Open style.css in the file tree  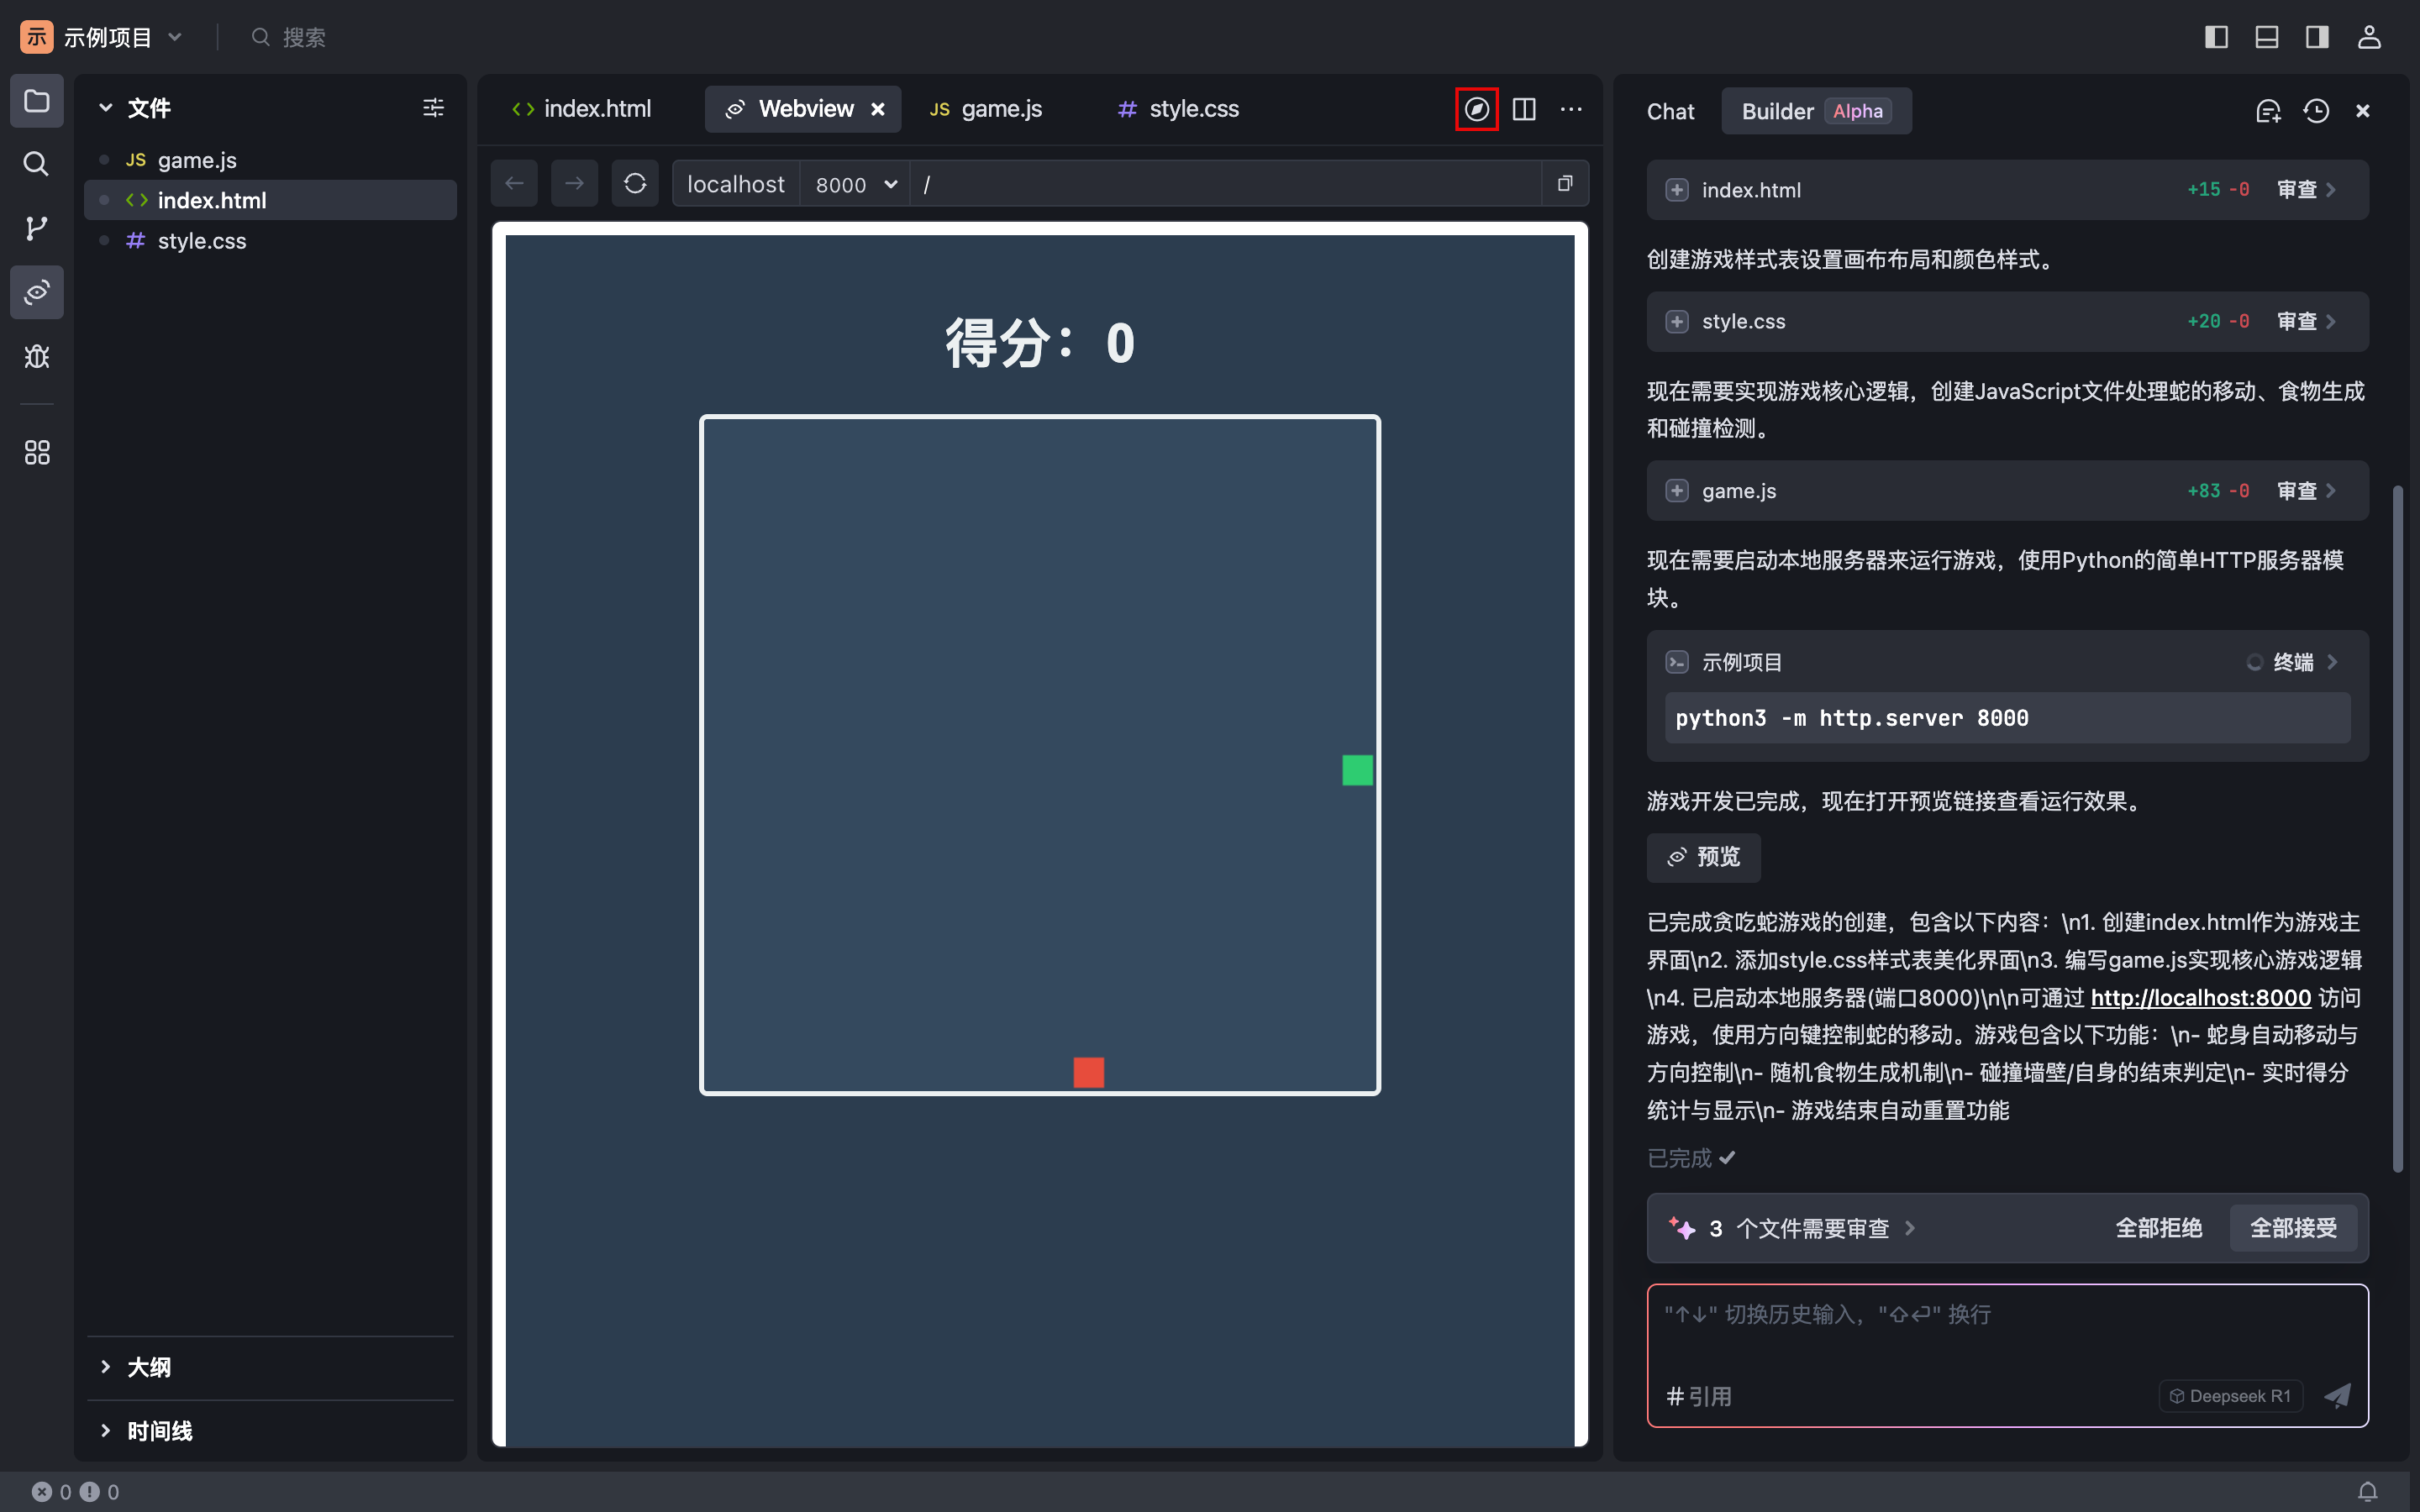click(x=271, y=241)
